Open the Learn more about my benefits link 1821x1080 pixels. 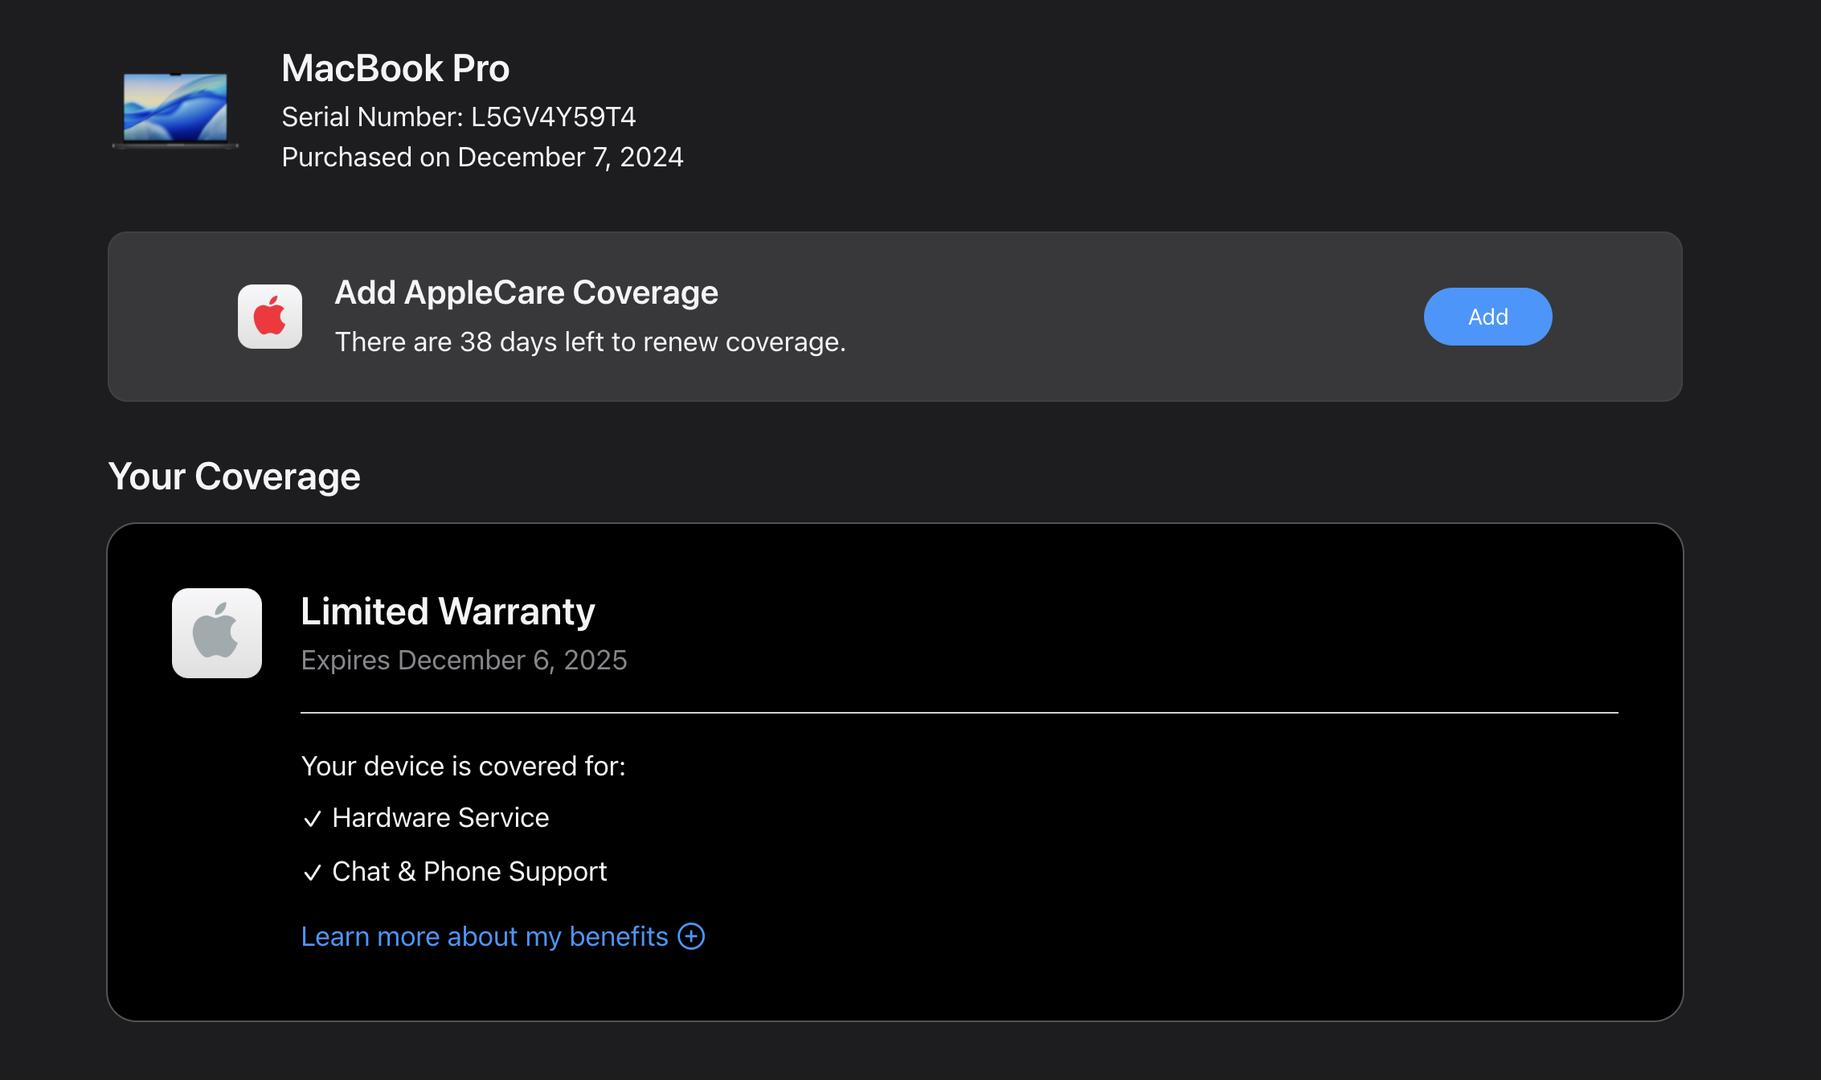click(484, 936)
